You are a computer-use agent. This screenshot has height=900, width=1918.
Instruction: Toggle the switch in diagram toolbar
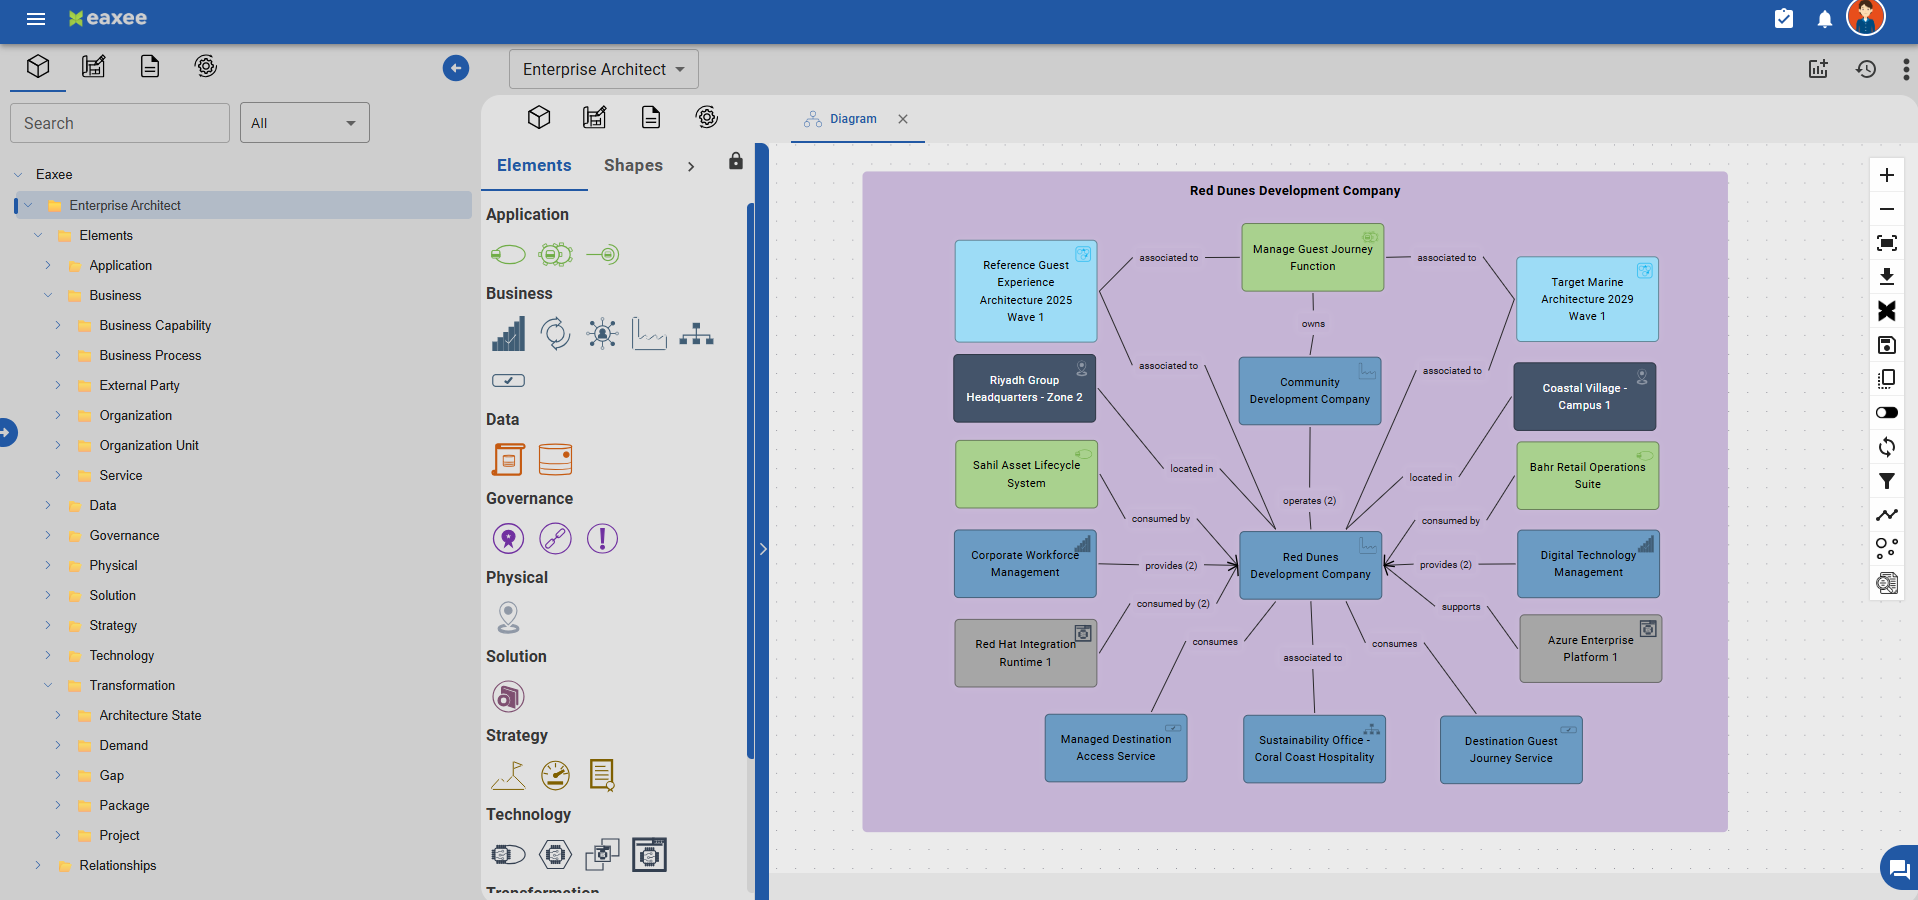click(1887, 413)
